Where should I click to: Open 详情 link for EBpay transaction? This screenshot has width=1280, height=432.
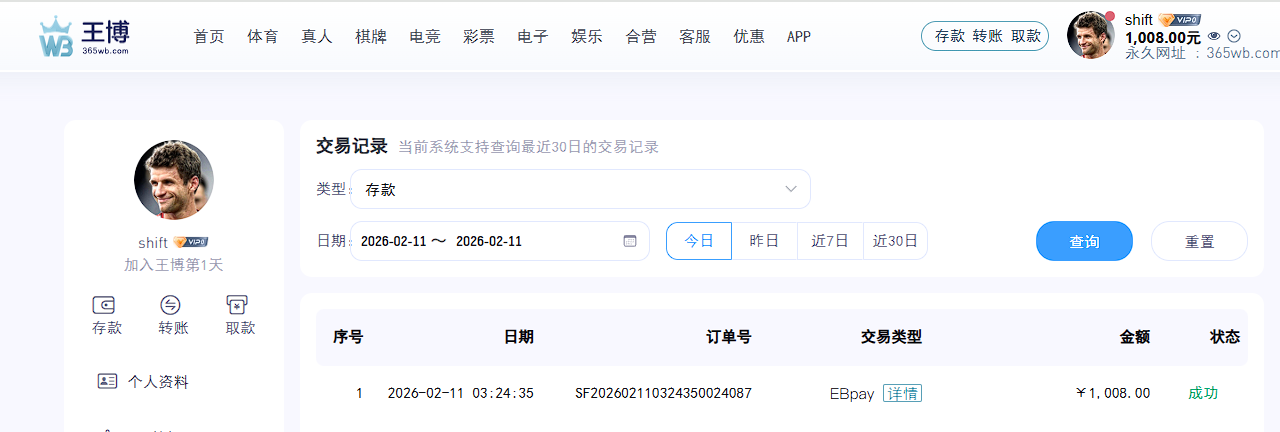[x=902, y=393]
